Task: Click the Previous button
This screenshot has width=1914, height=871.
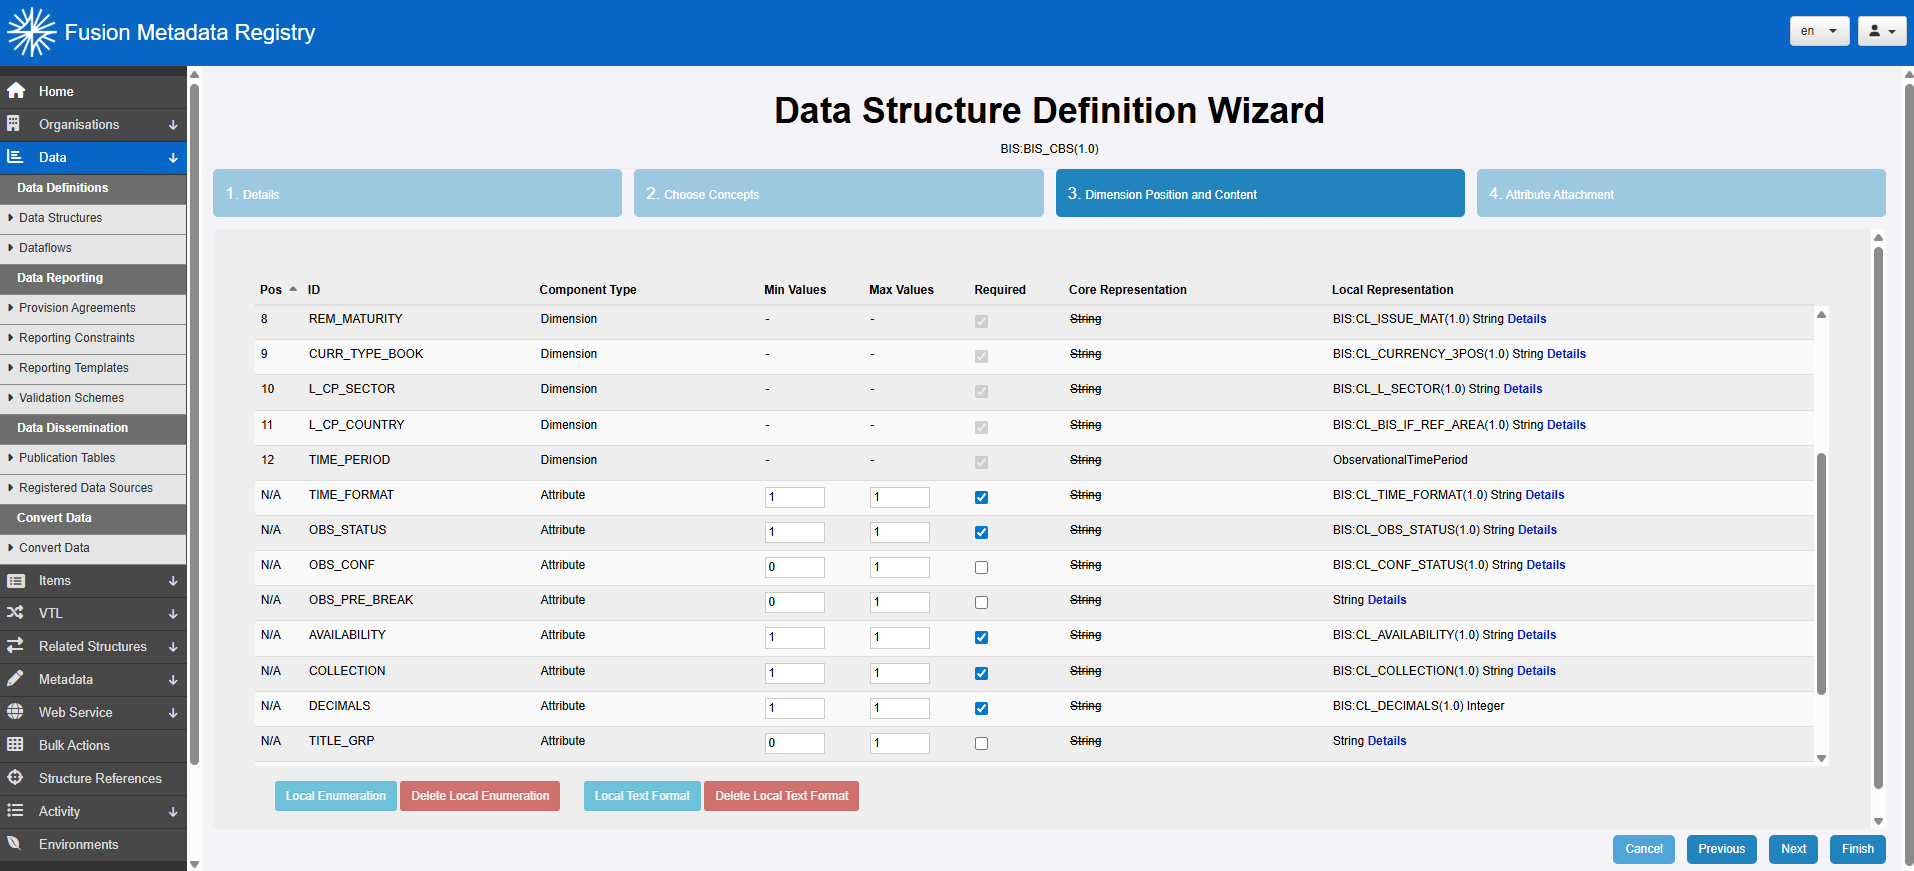Action: coord(1721,849)
